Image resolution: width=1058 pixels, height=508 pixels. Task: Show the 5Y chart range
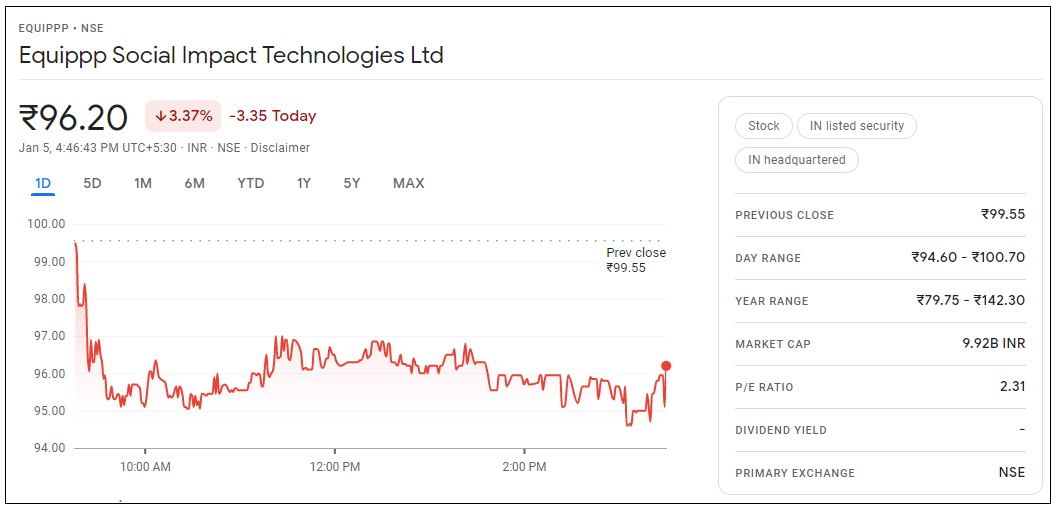click(x=352, y=184)
